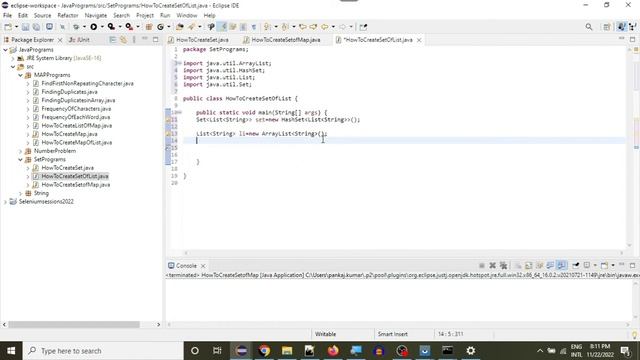Toggle Word Wrap toolbar button
This screenshot has height=360, width=640.
[x=233, y=27]
